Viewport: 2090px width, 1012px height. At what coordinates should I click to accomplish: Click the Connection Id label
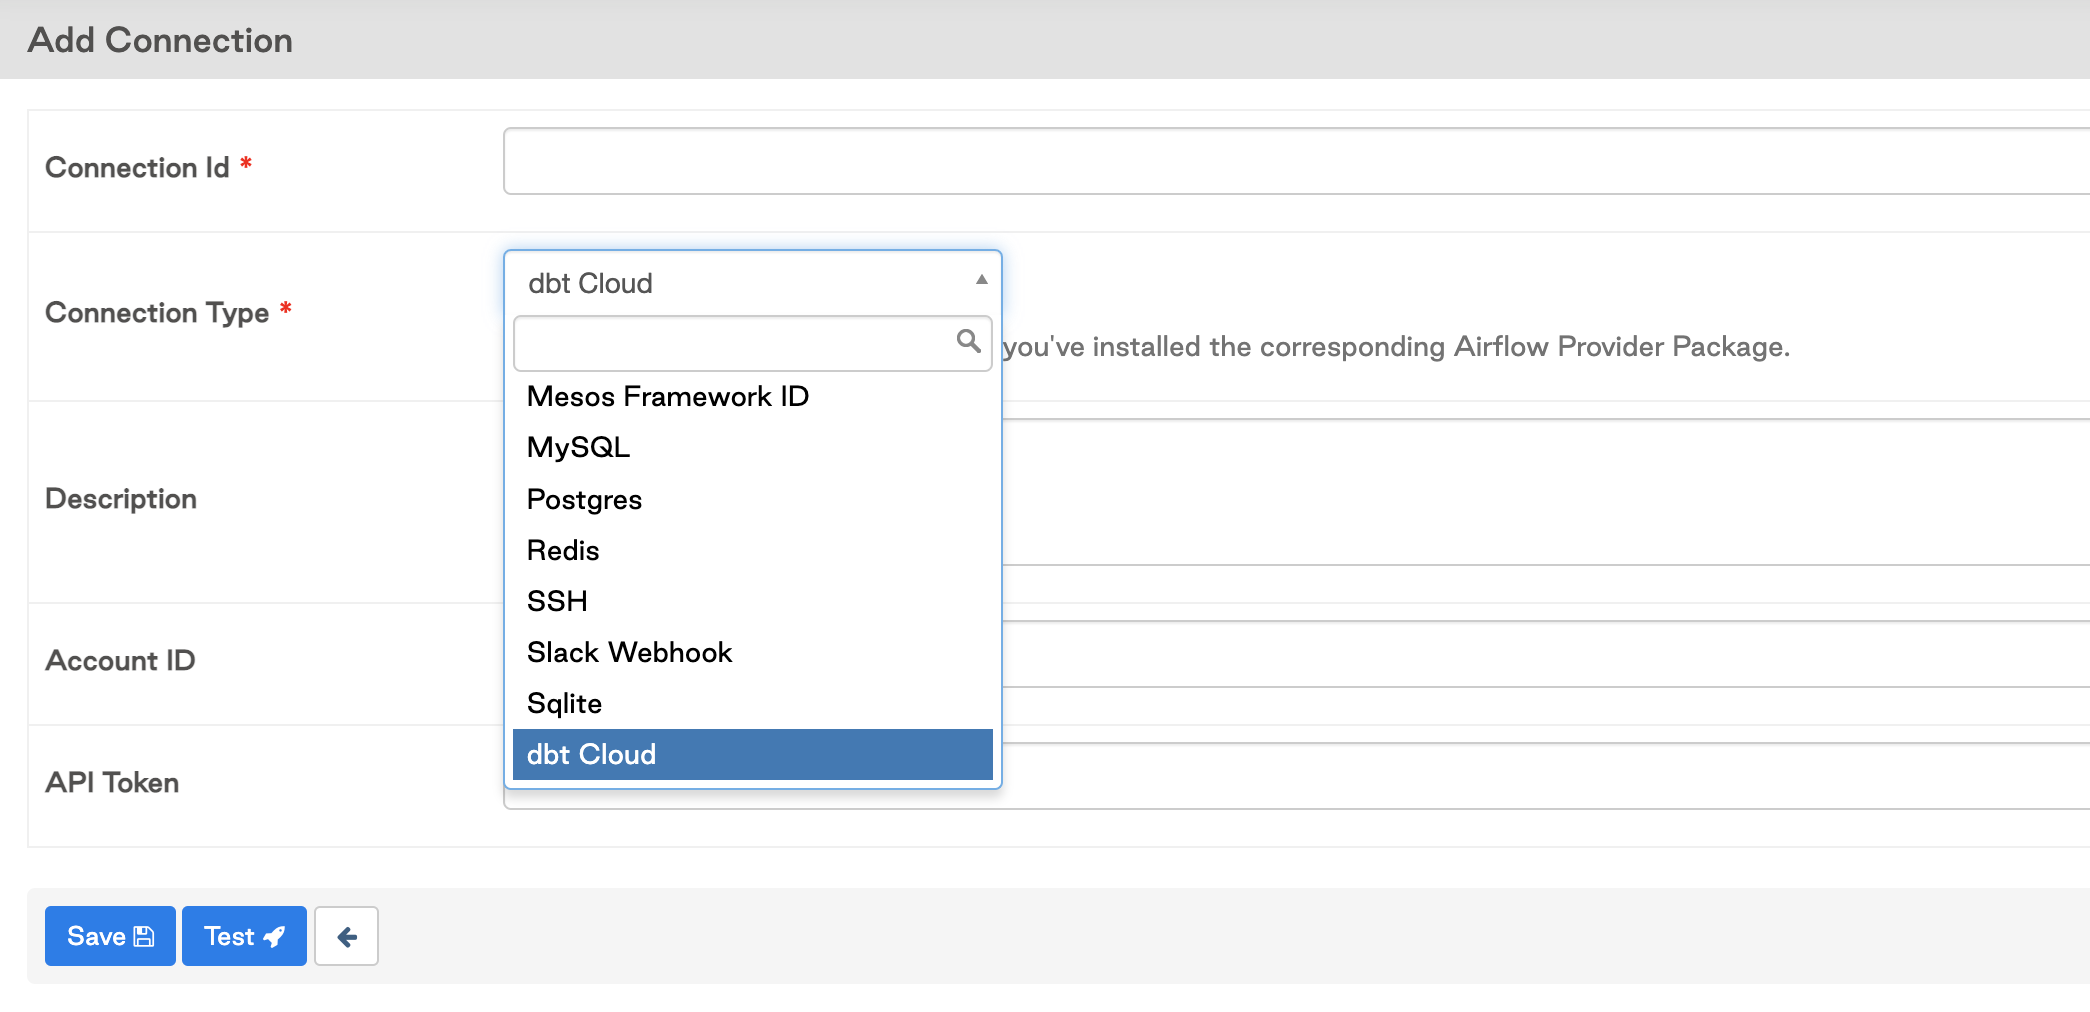tap(137, 168)
